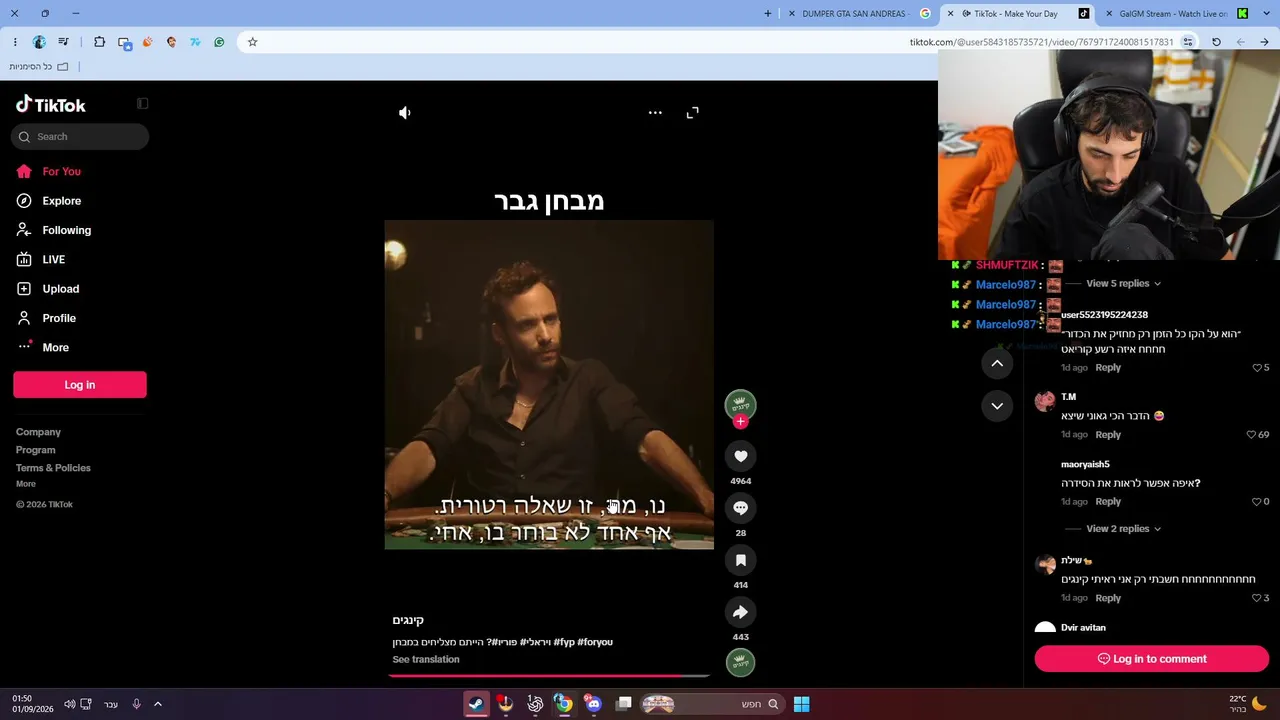Save the video with the bookmark icon

point(741,560)
